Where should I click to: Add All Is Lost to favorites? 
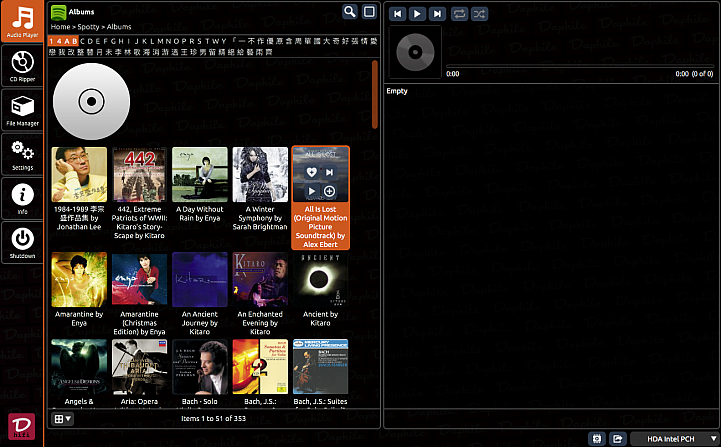pos(311,172)
